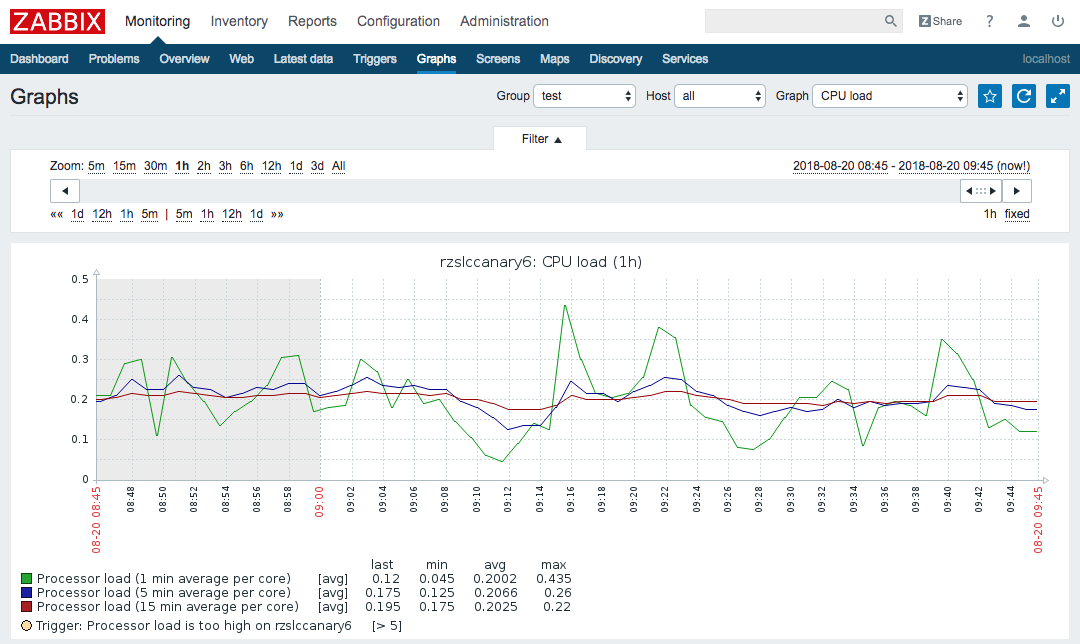Change graph via the CPU load dropdown
1080x644 pixels.
pos(889,95)
